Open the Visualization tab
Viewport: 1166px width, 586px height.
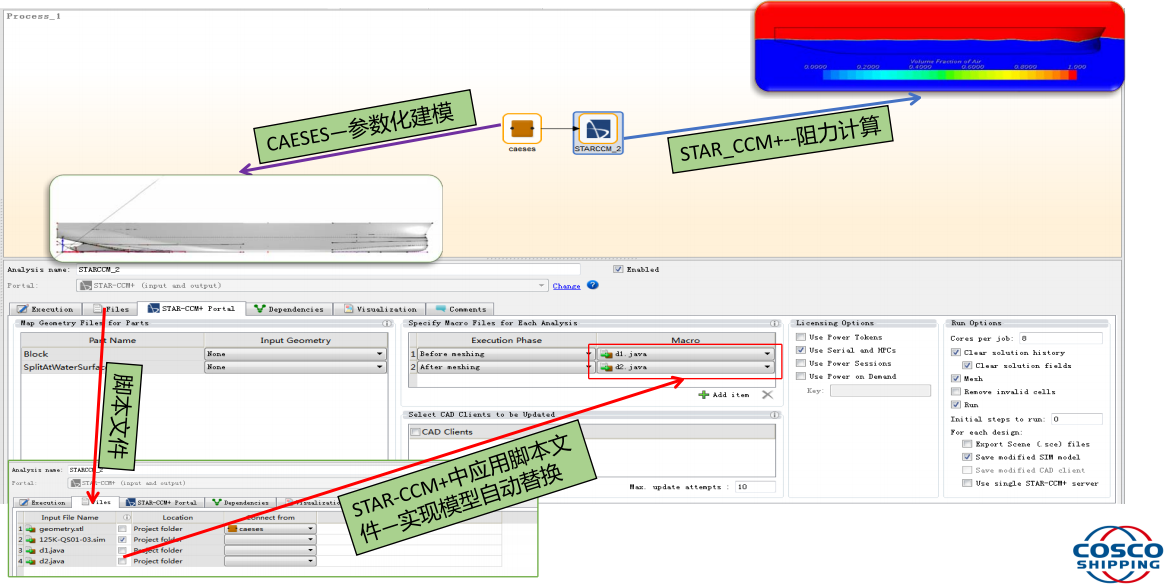point(380,309)
